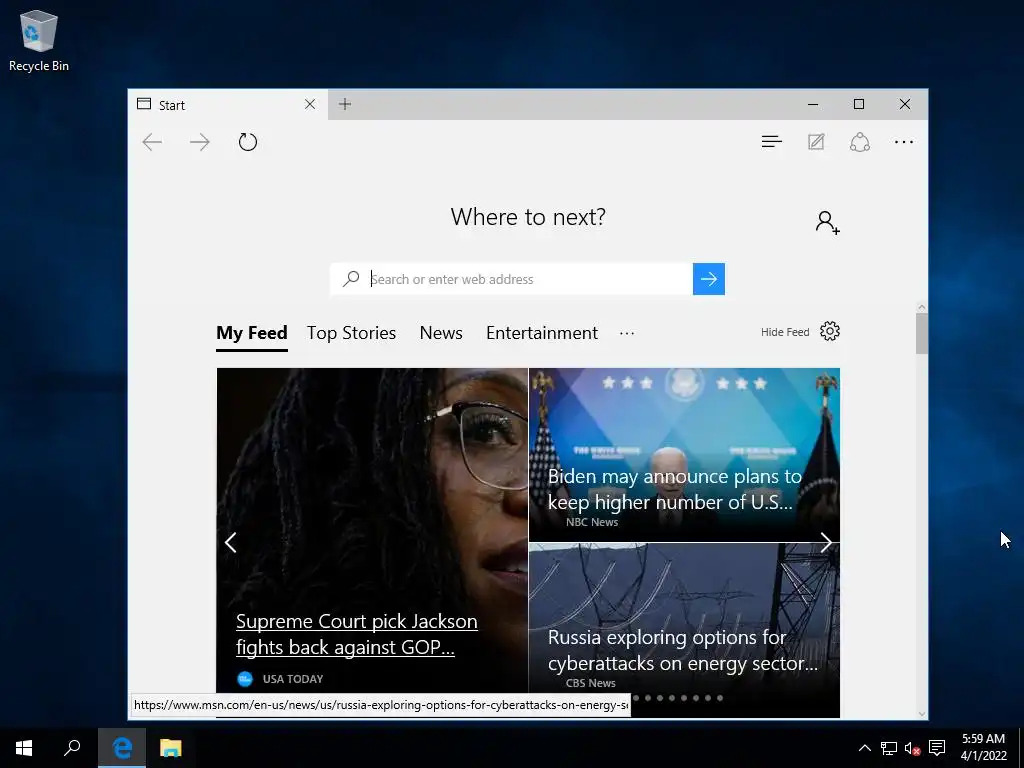This screenshot has width=1024, height=768.
Task: Open taskbar search magnifier
Action: tap(72, 748)
